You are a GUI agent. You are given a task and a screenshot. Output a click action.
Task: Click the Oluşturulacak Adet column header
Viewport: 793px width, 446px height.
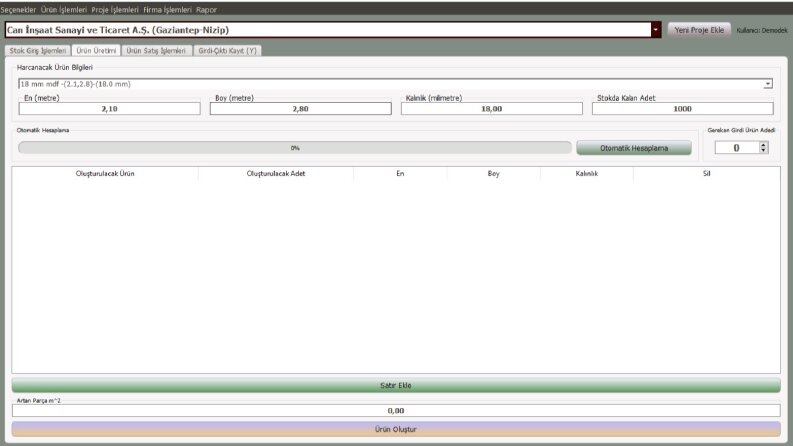click(276, 173)
